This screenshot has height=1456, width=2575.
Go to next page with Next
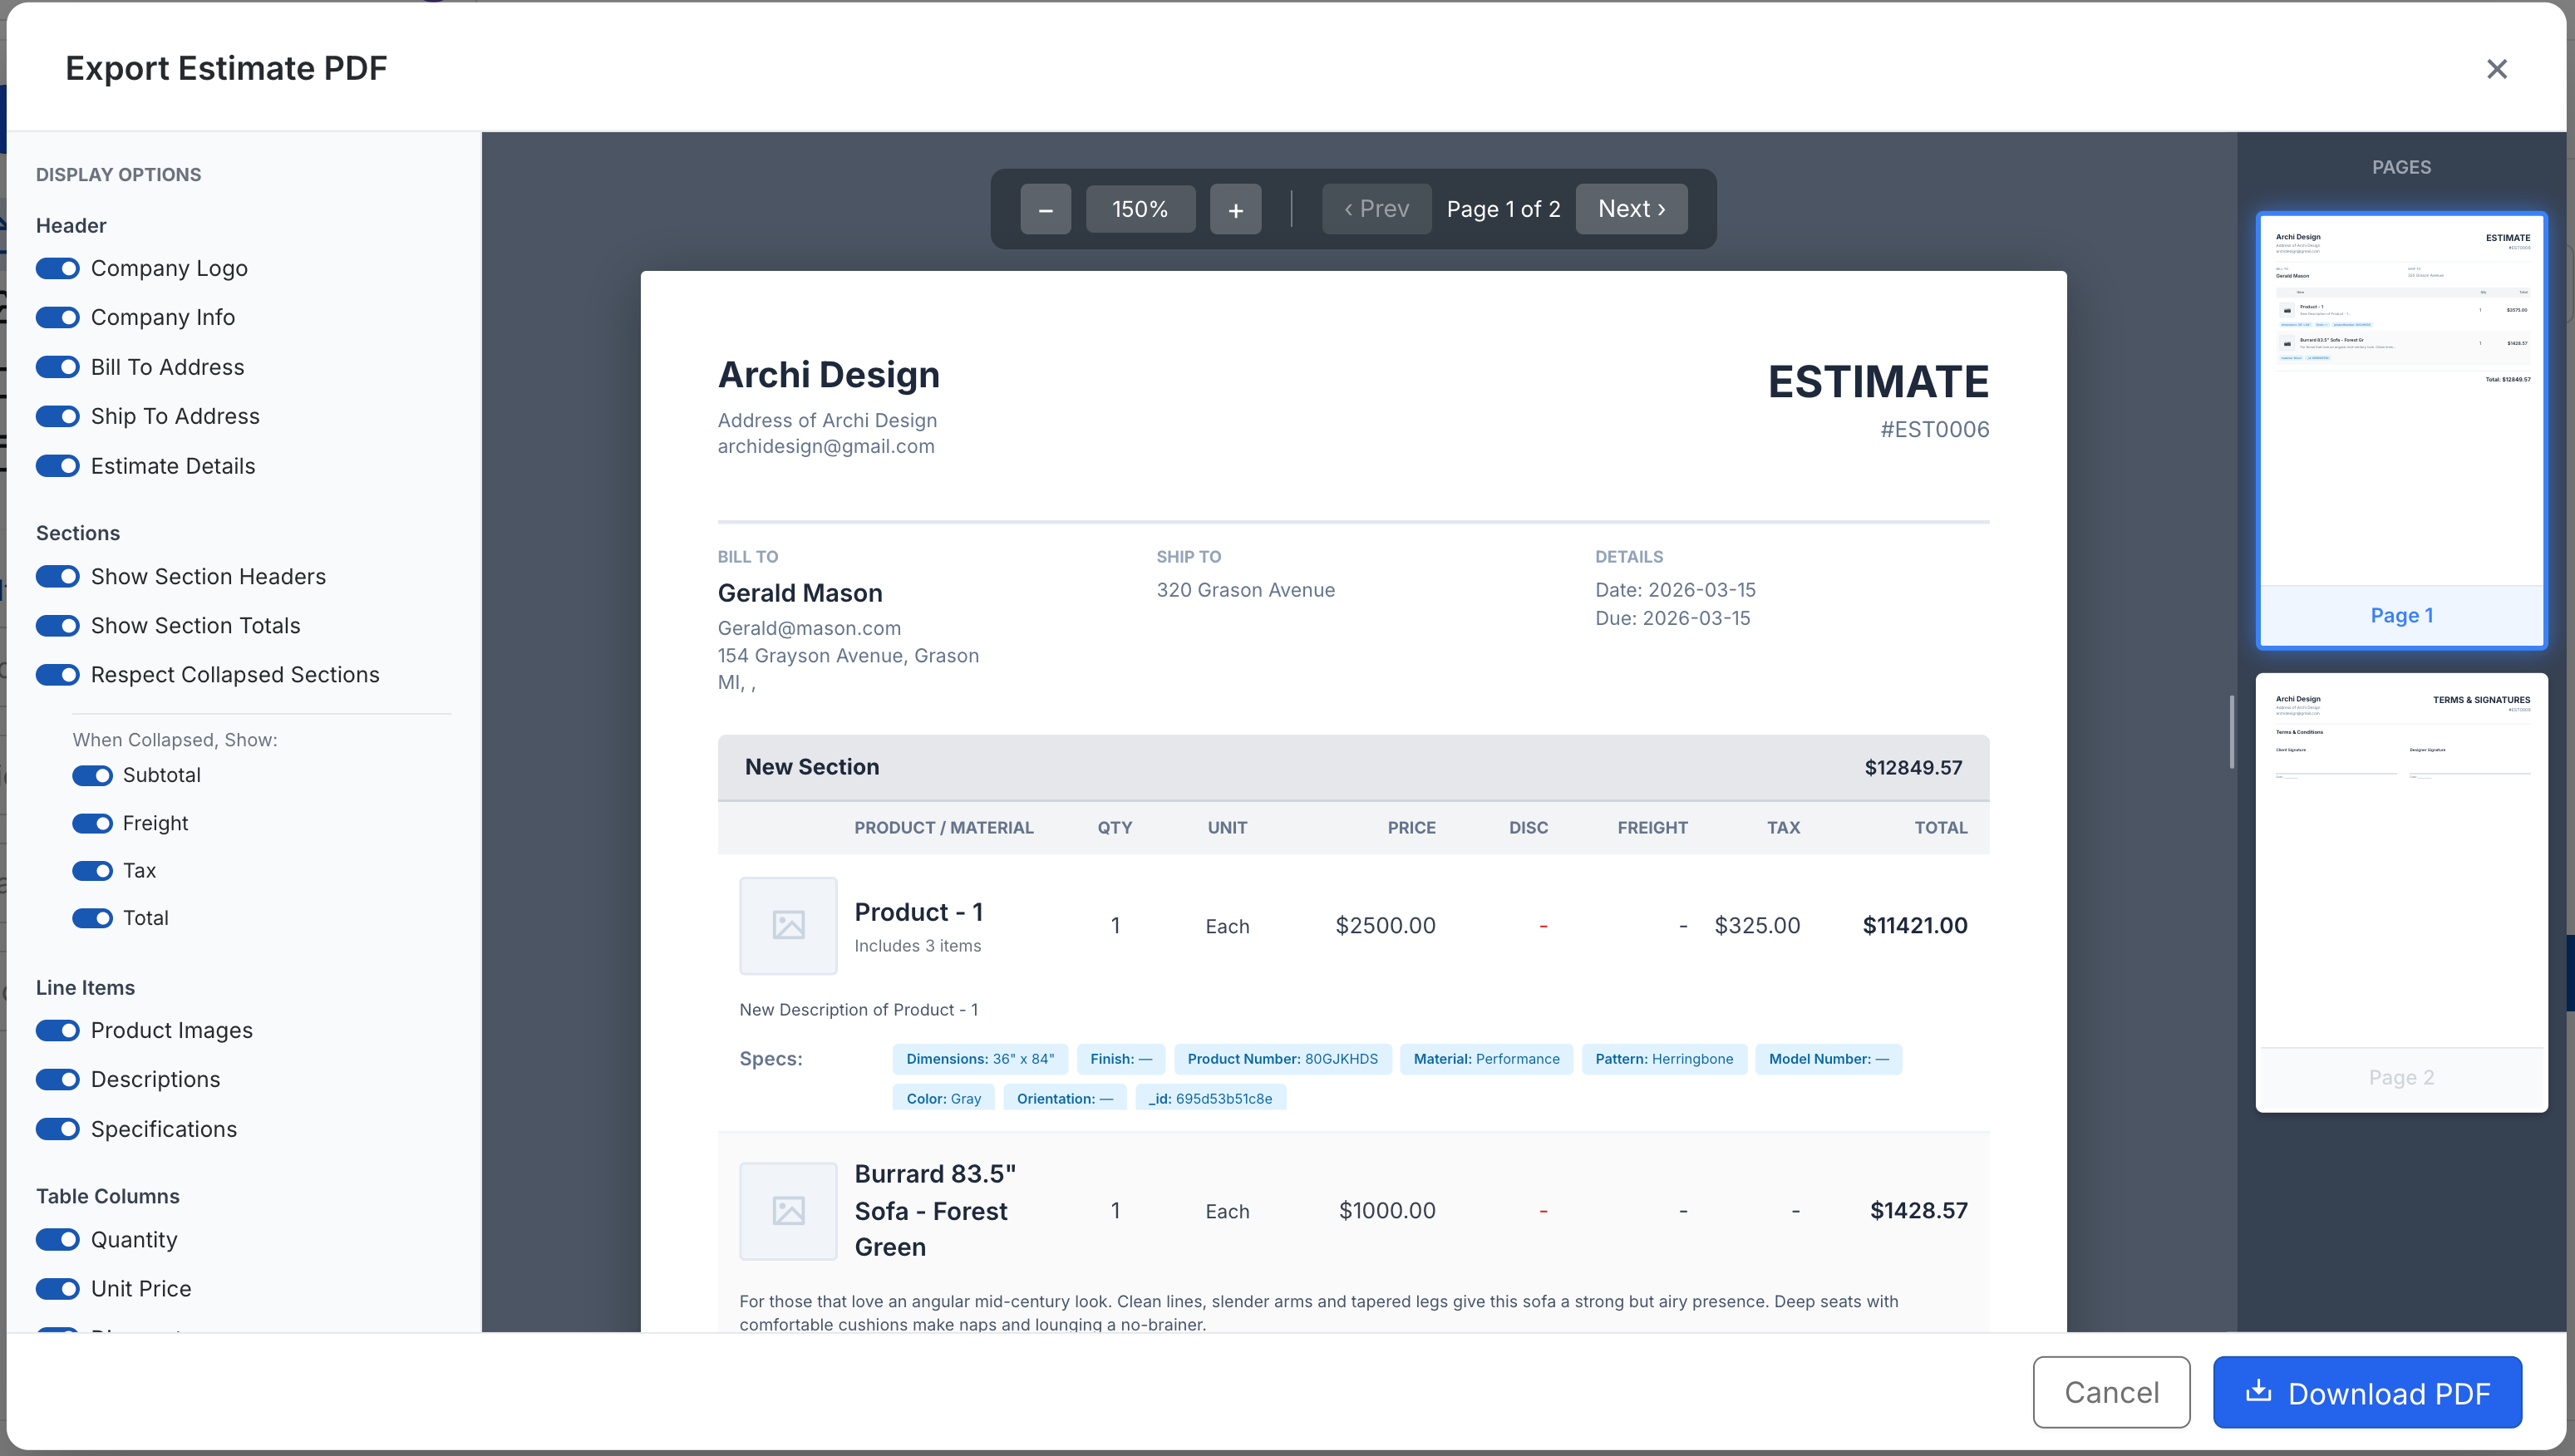(x=1631, y=209)
